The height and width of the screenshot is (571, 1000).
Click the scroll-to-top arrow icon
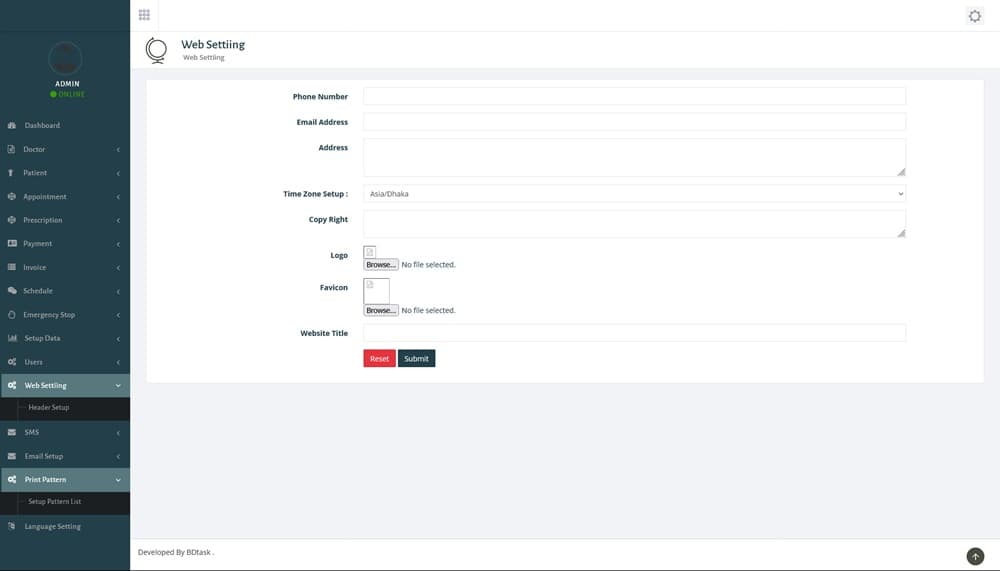975,556
